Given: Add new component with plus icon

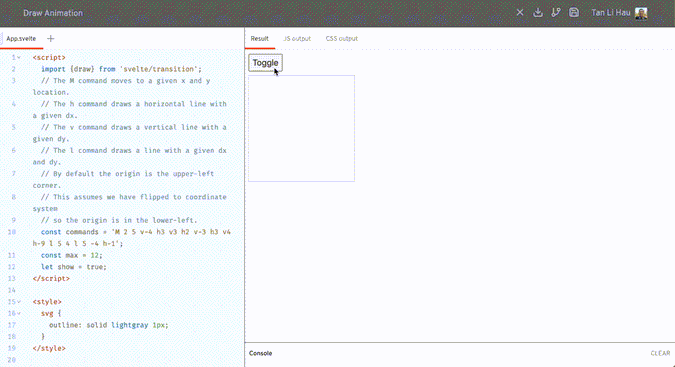Looking at the screenshot, I should click(x=50, y=38).
